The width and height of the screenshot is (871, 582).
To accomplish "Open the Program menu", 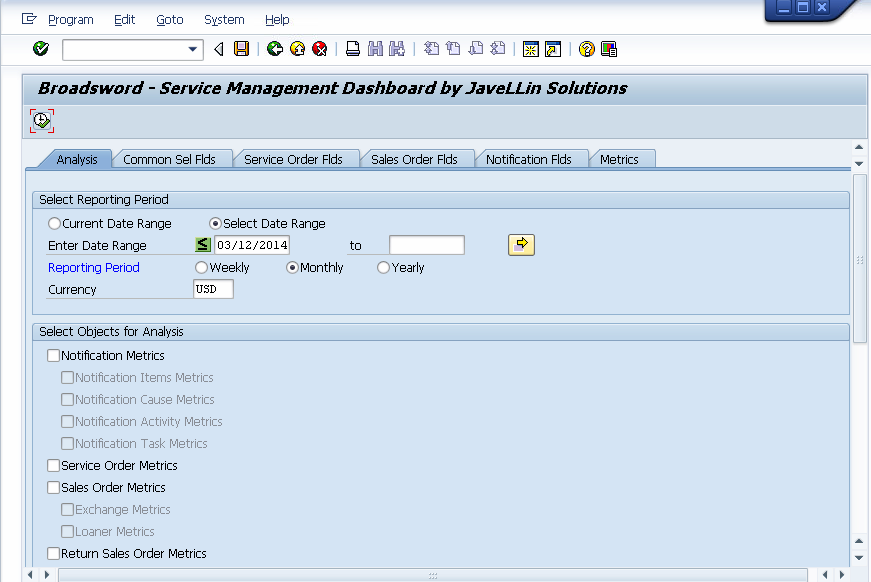I will [71, 20].
